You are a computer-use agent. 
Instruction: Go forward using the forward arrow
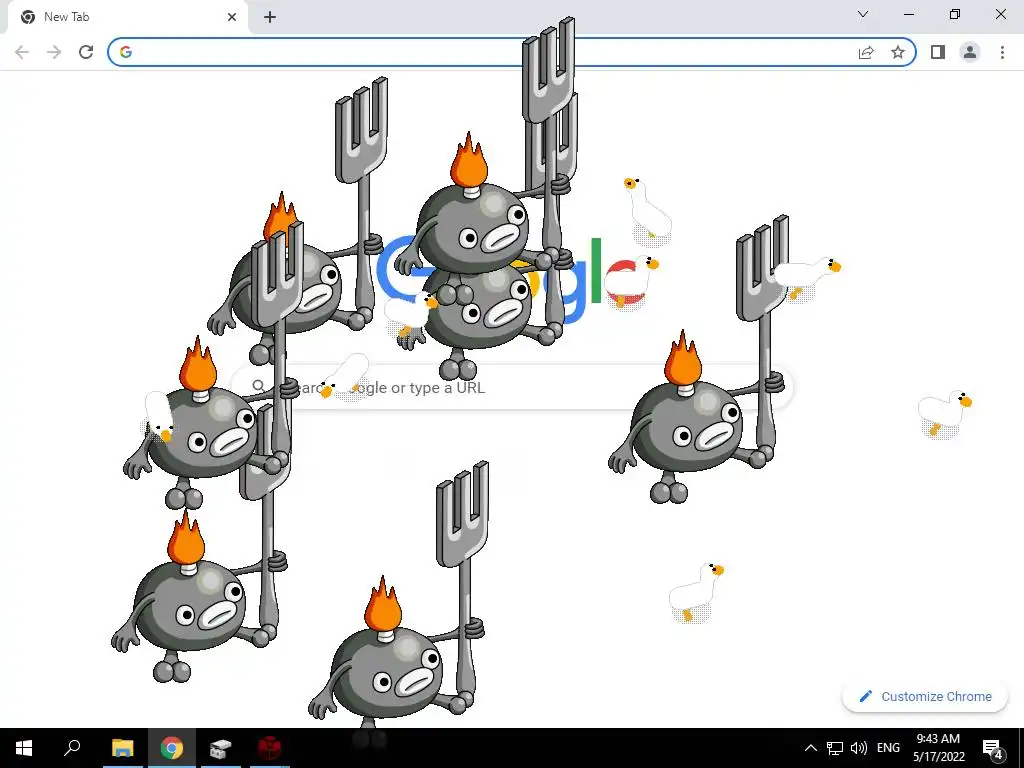pyautogui.click(x=54, y=52)
